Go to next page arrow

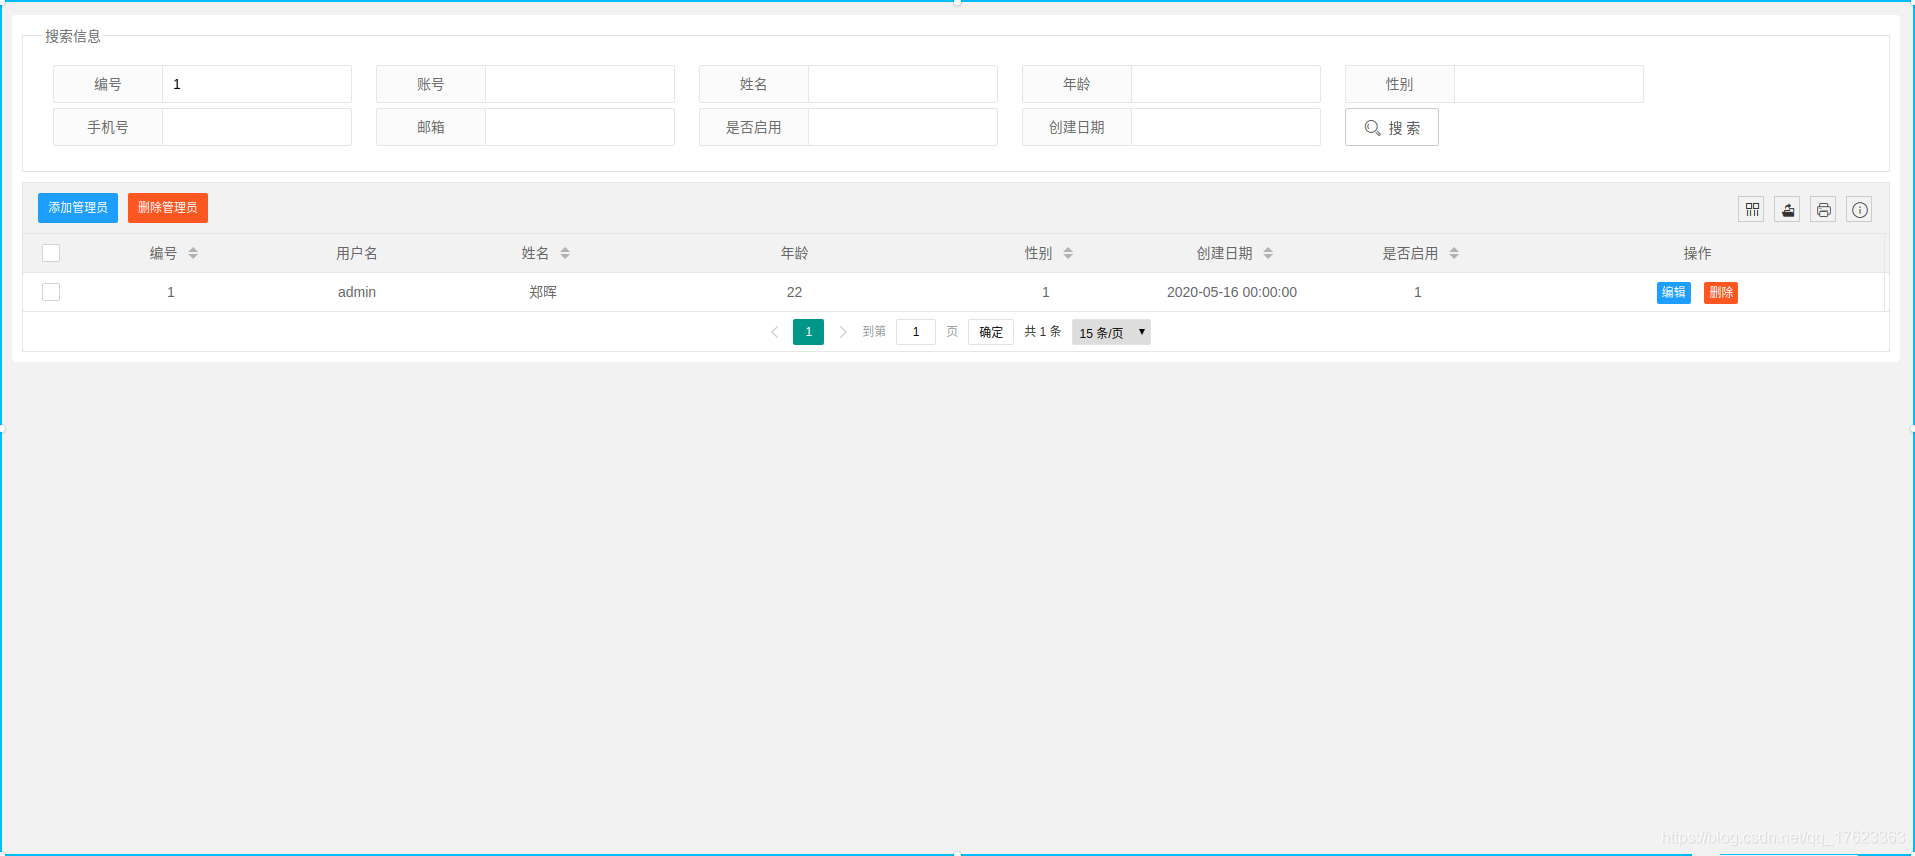[843, 332]
